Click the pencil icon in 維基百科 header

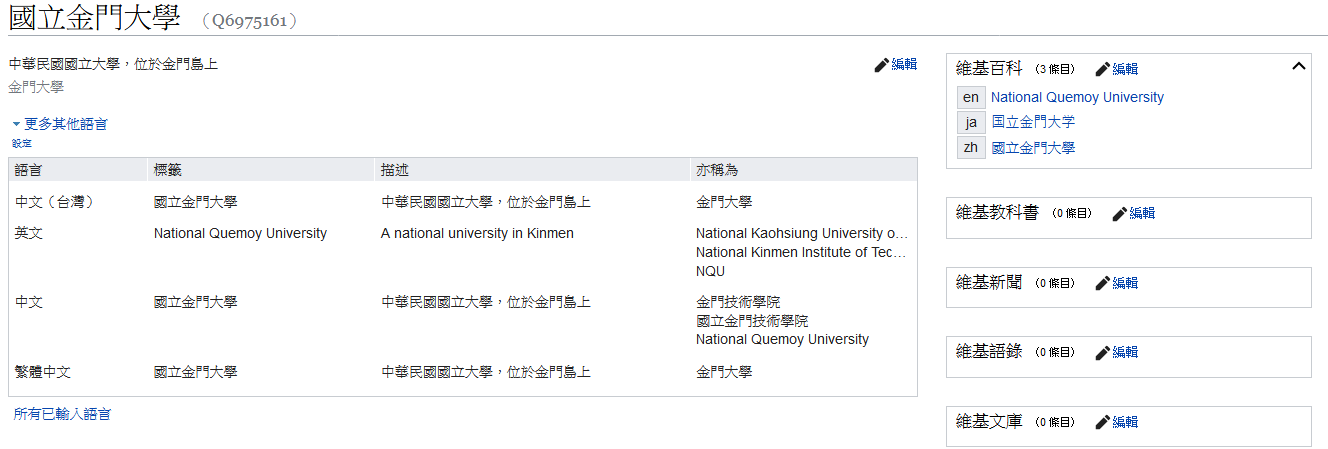click(x=1103, y=69)
